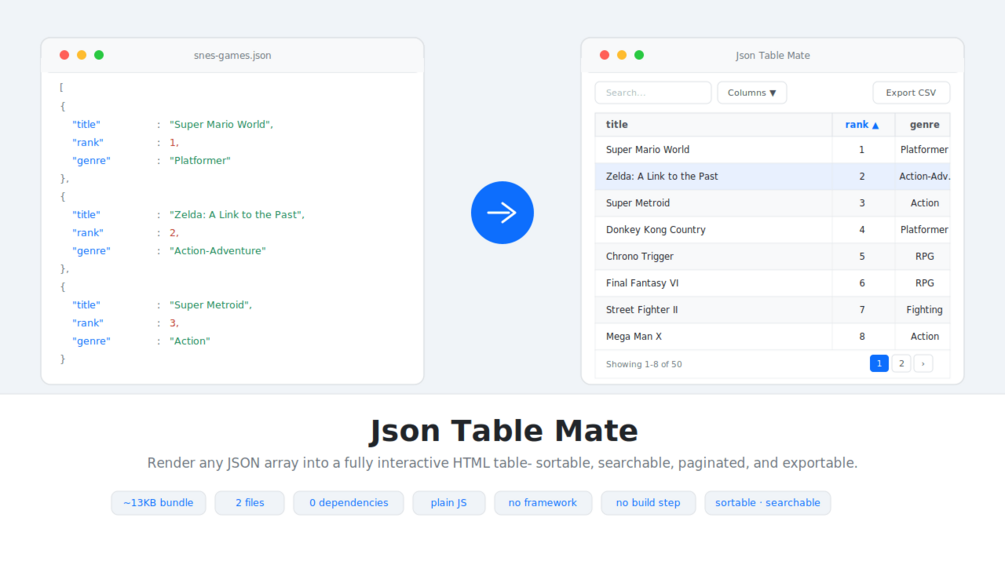Click the plain JS tag

click(x=449, y=503)
